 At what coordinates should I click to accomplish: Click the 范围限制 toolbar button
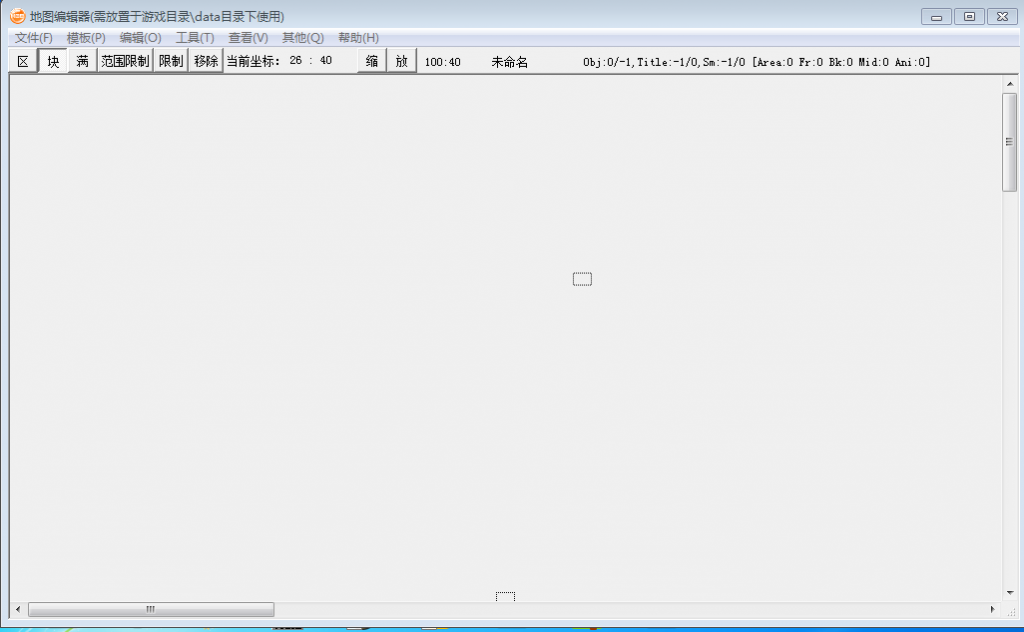pos(125,62)
